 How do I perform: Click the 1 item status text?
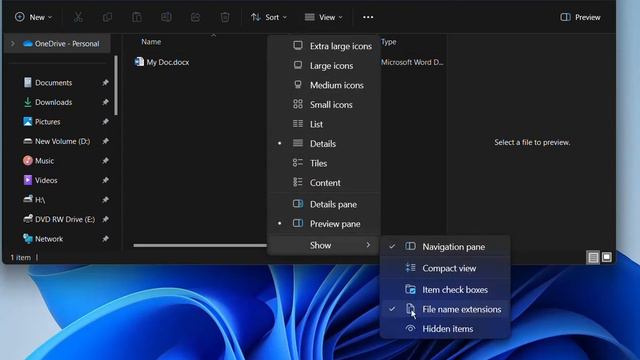pos(20,258)
